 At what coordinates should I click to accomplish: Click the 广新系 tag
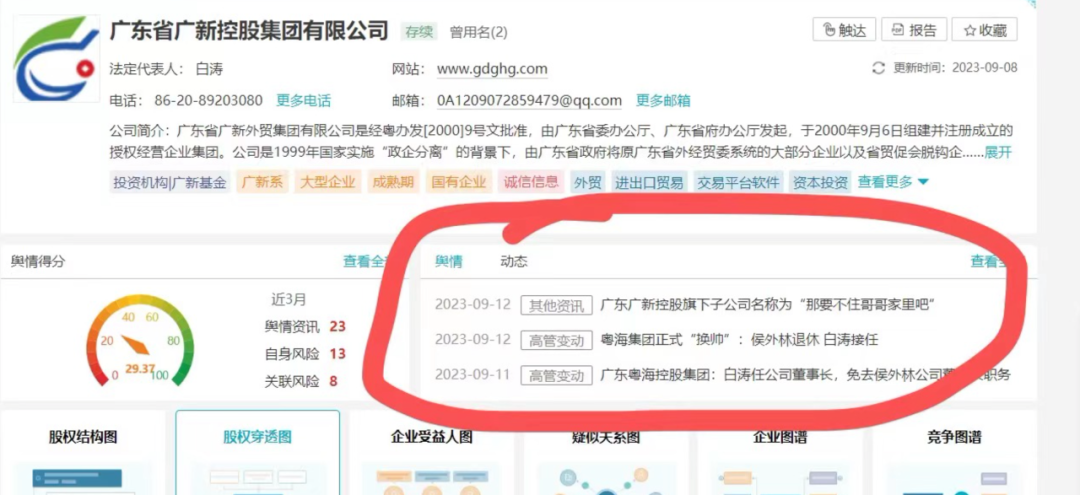[261, 182]
